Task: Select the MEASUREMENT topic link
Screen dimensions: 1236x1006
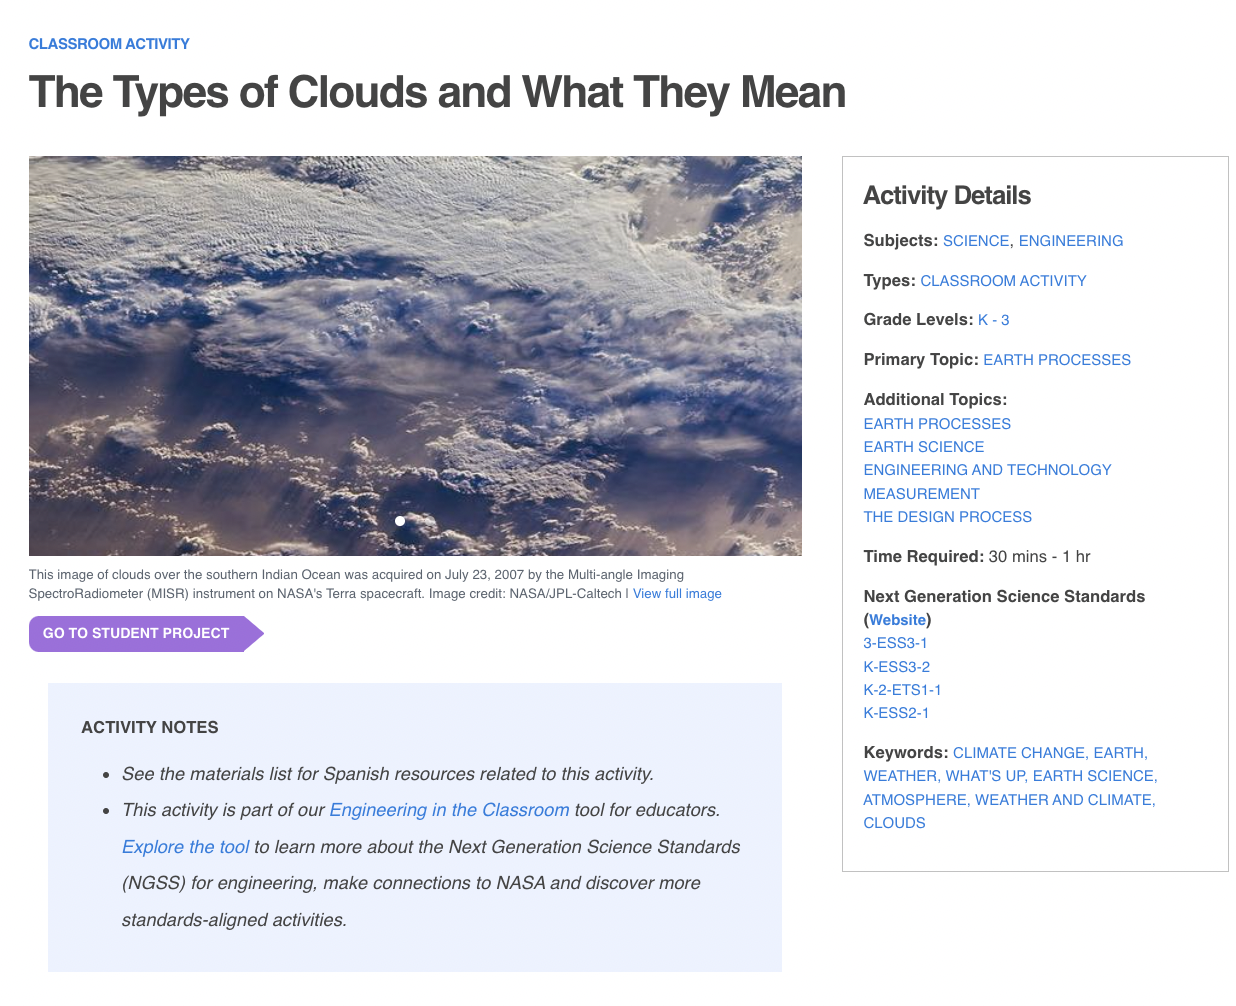Action: (x=921, y=493)
